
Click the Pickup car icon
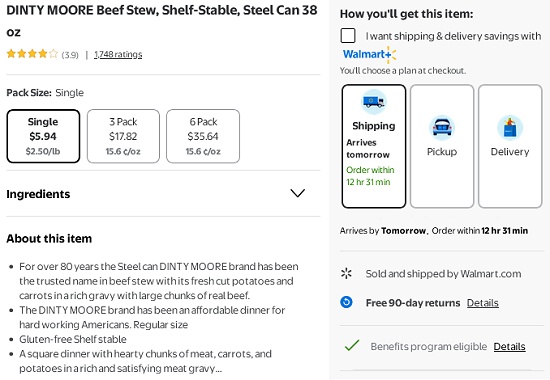(x=442, y=128)
